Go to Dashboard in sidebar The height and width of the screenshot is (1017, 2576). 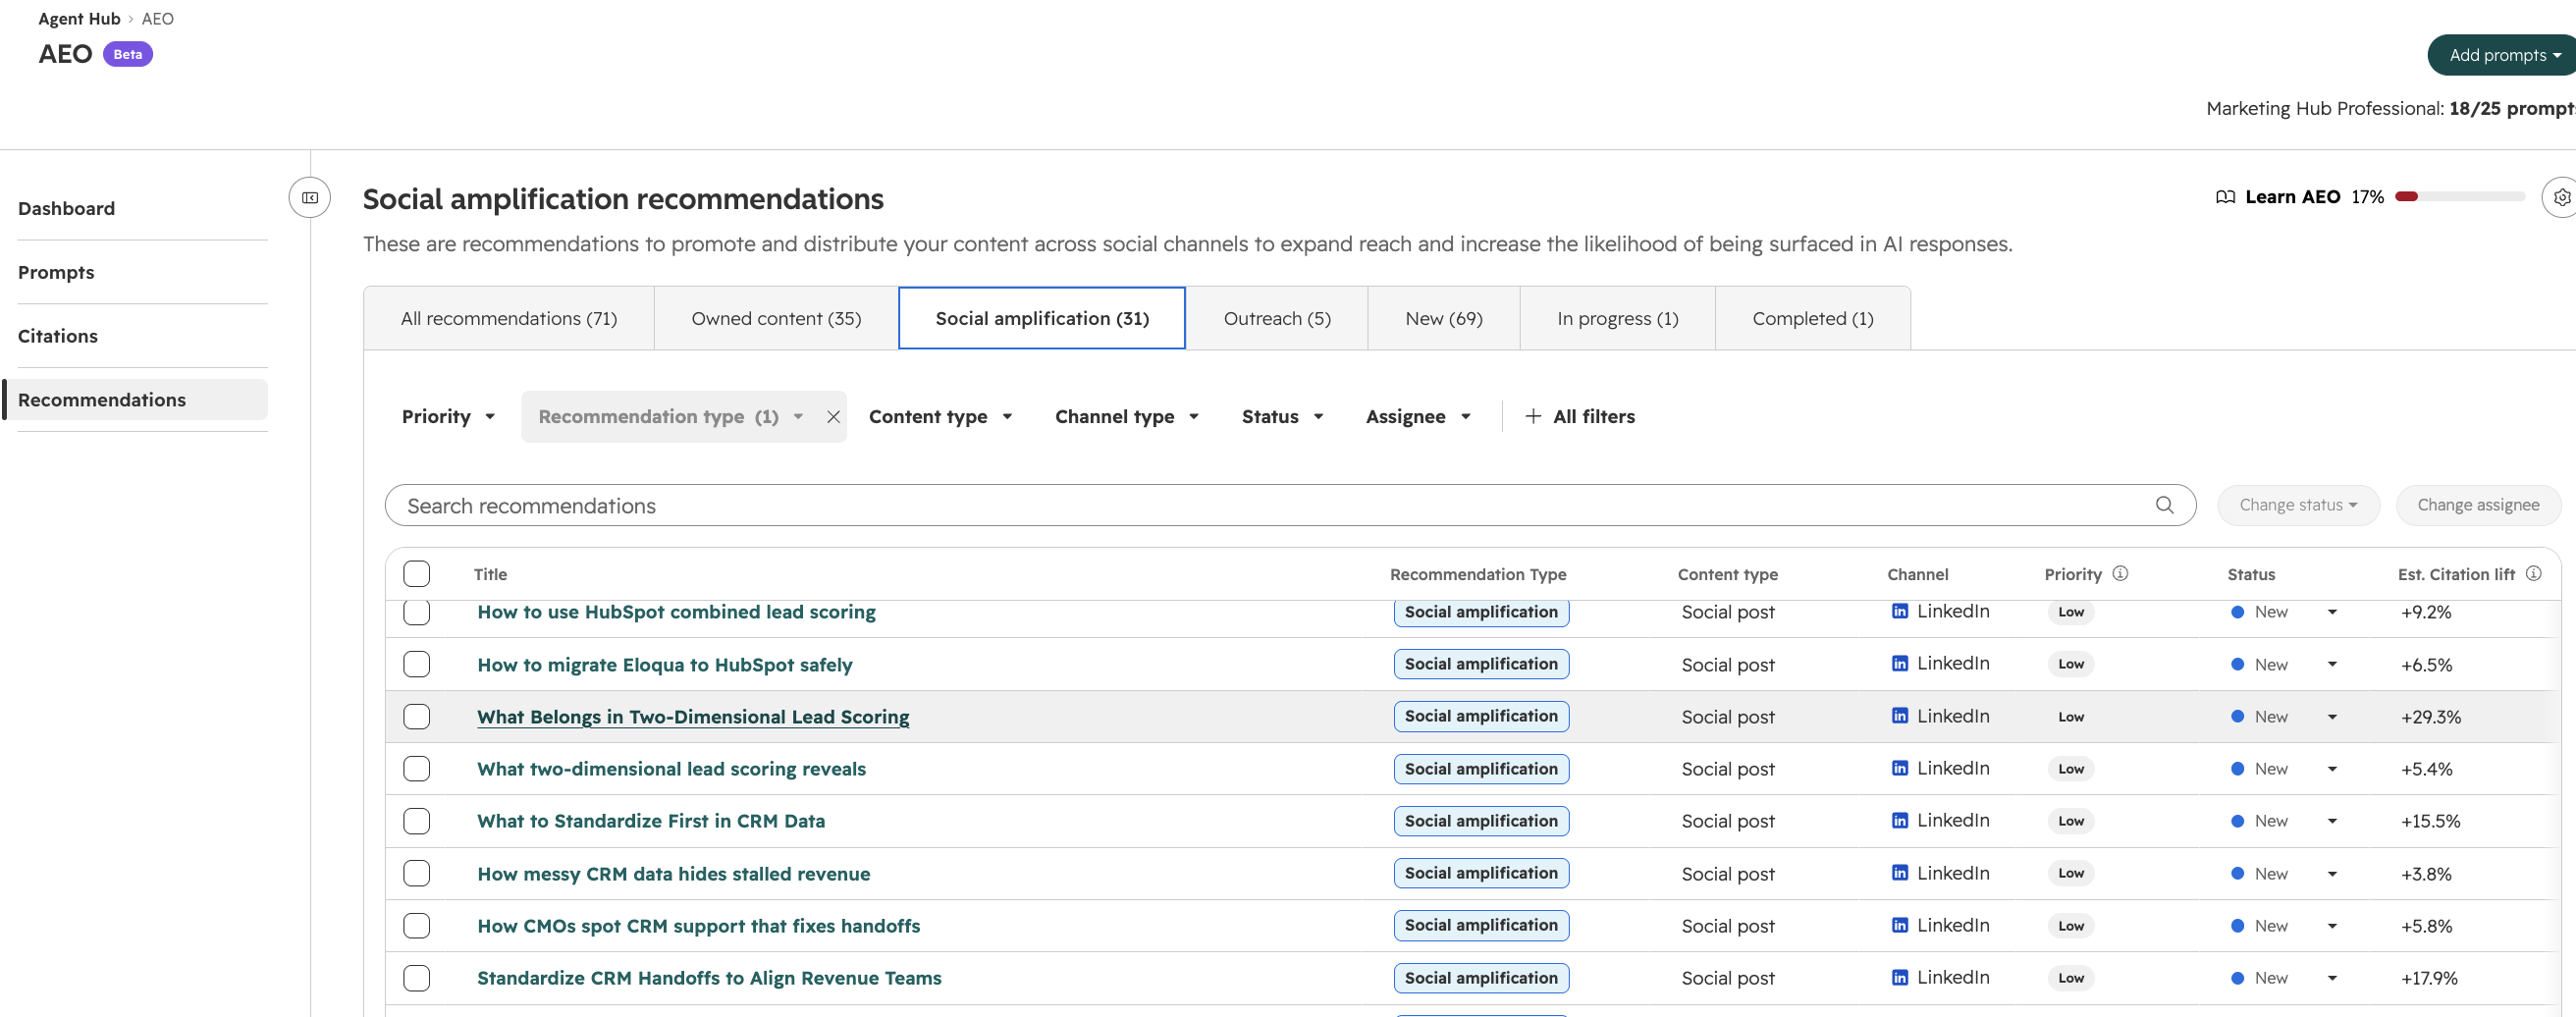tap(66, 209)
